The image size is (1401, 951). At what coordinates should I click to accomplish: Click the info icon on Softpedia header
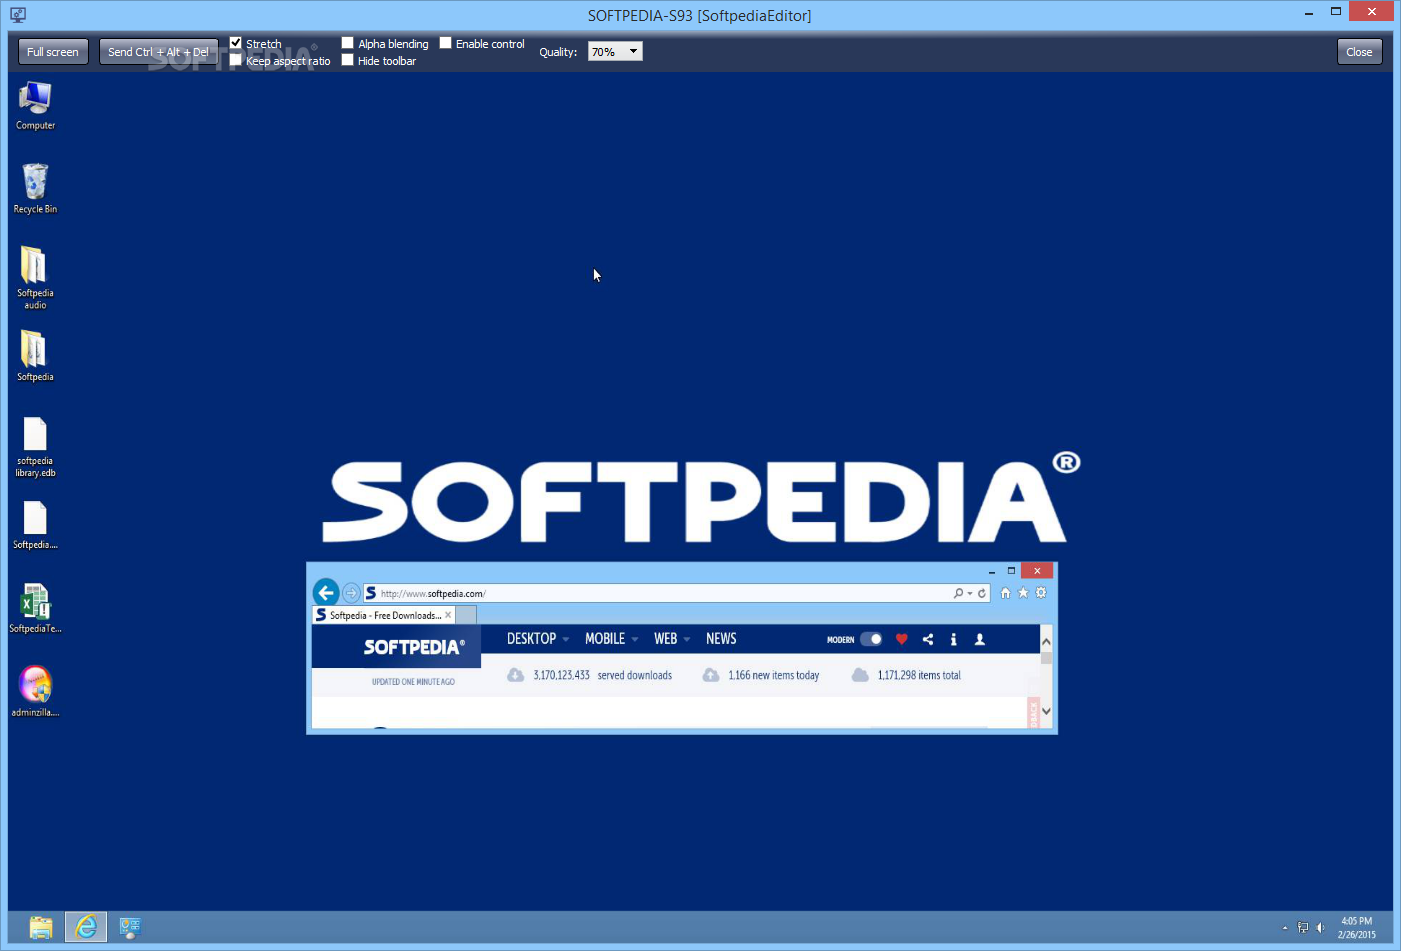tap(953, 639)
